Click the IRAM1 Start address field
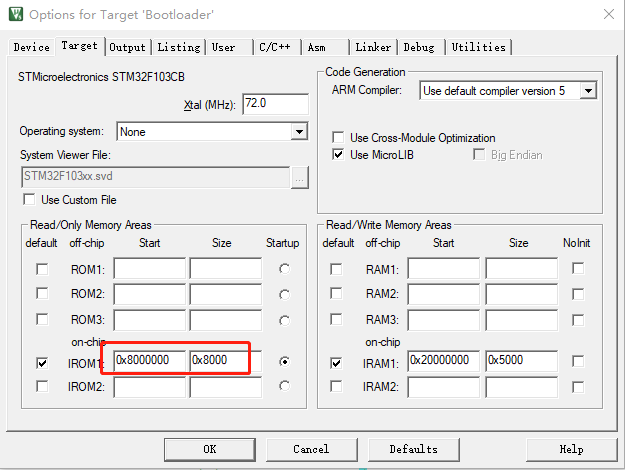This screenshot has height=470, width=625. 443,361
